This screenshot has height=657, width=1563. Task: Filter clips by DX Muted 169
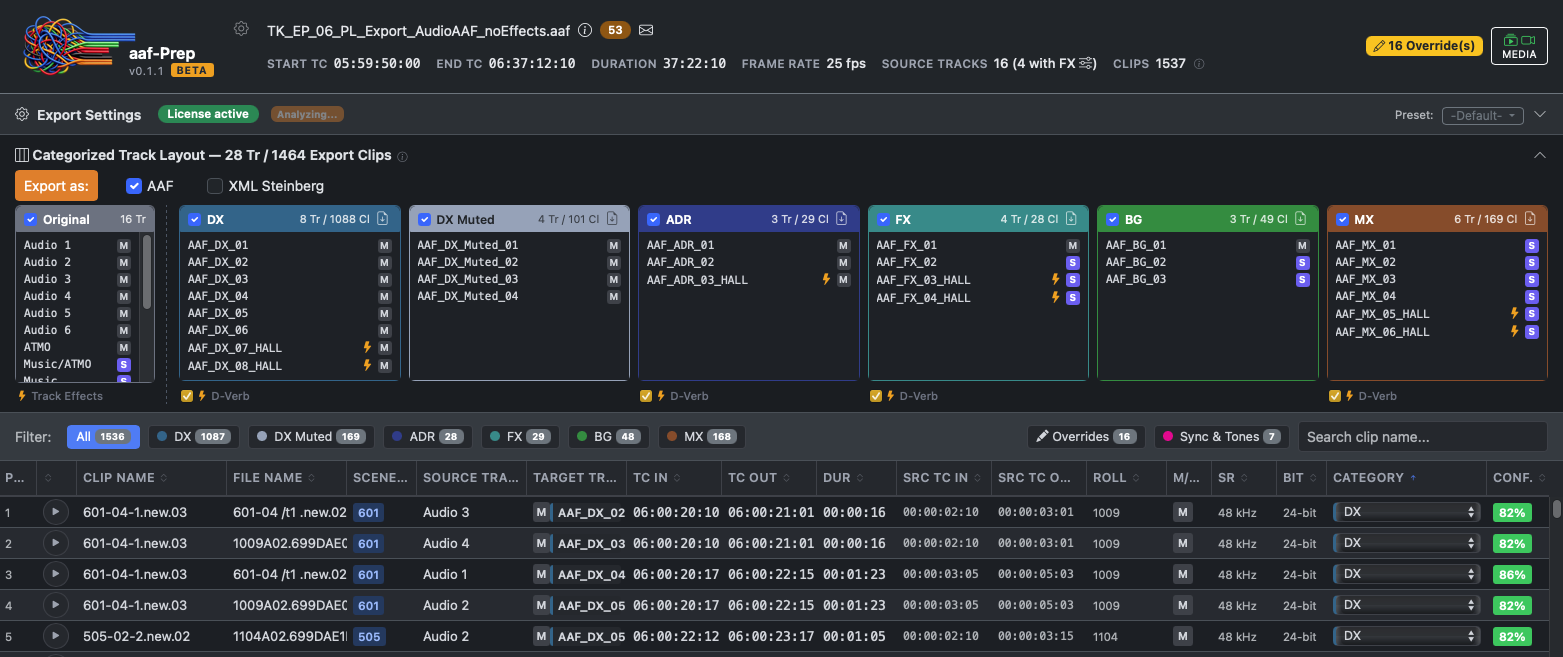(310, 437)
